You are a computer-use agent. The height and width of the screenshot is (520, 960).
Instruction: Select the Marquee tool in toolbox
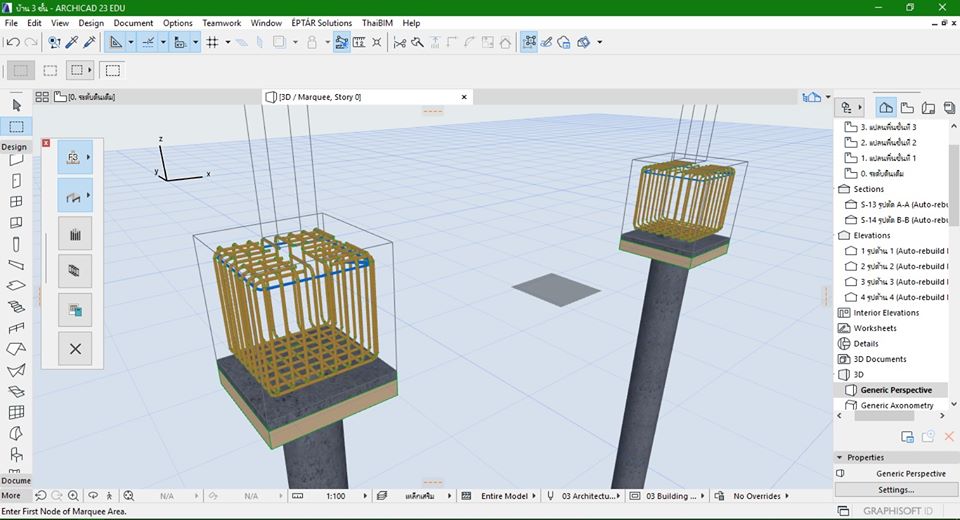pyautogui.click(x=16, y=126)
